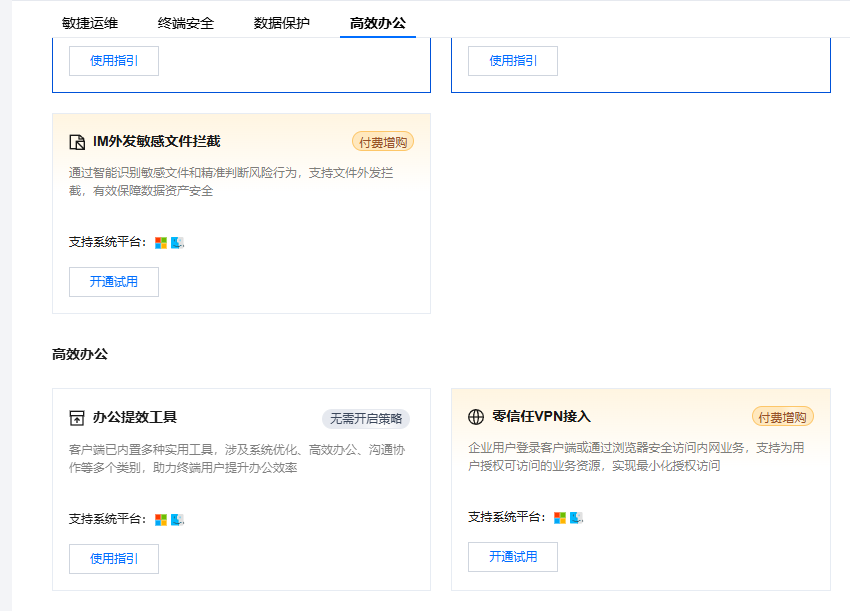Click the 零信任VPN接入 globe icon
850x611 pixels.
click(476, 416)
